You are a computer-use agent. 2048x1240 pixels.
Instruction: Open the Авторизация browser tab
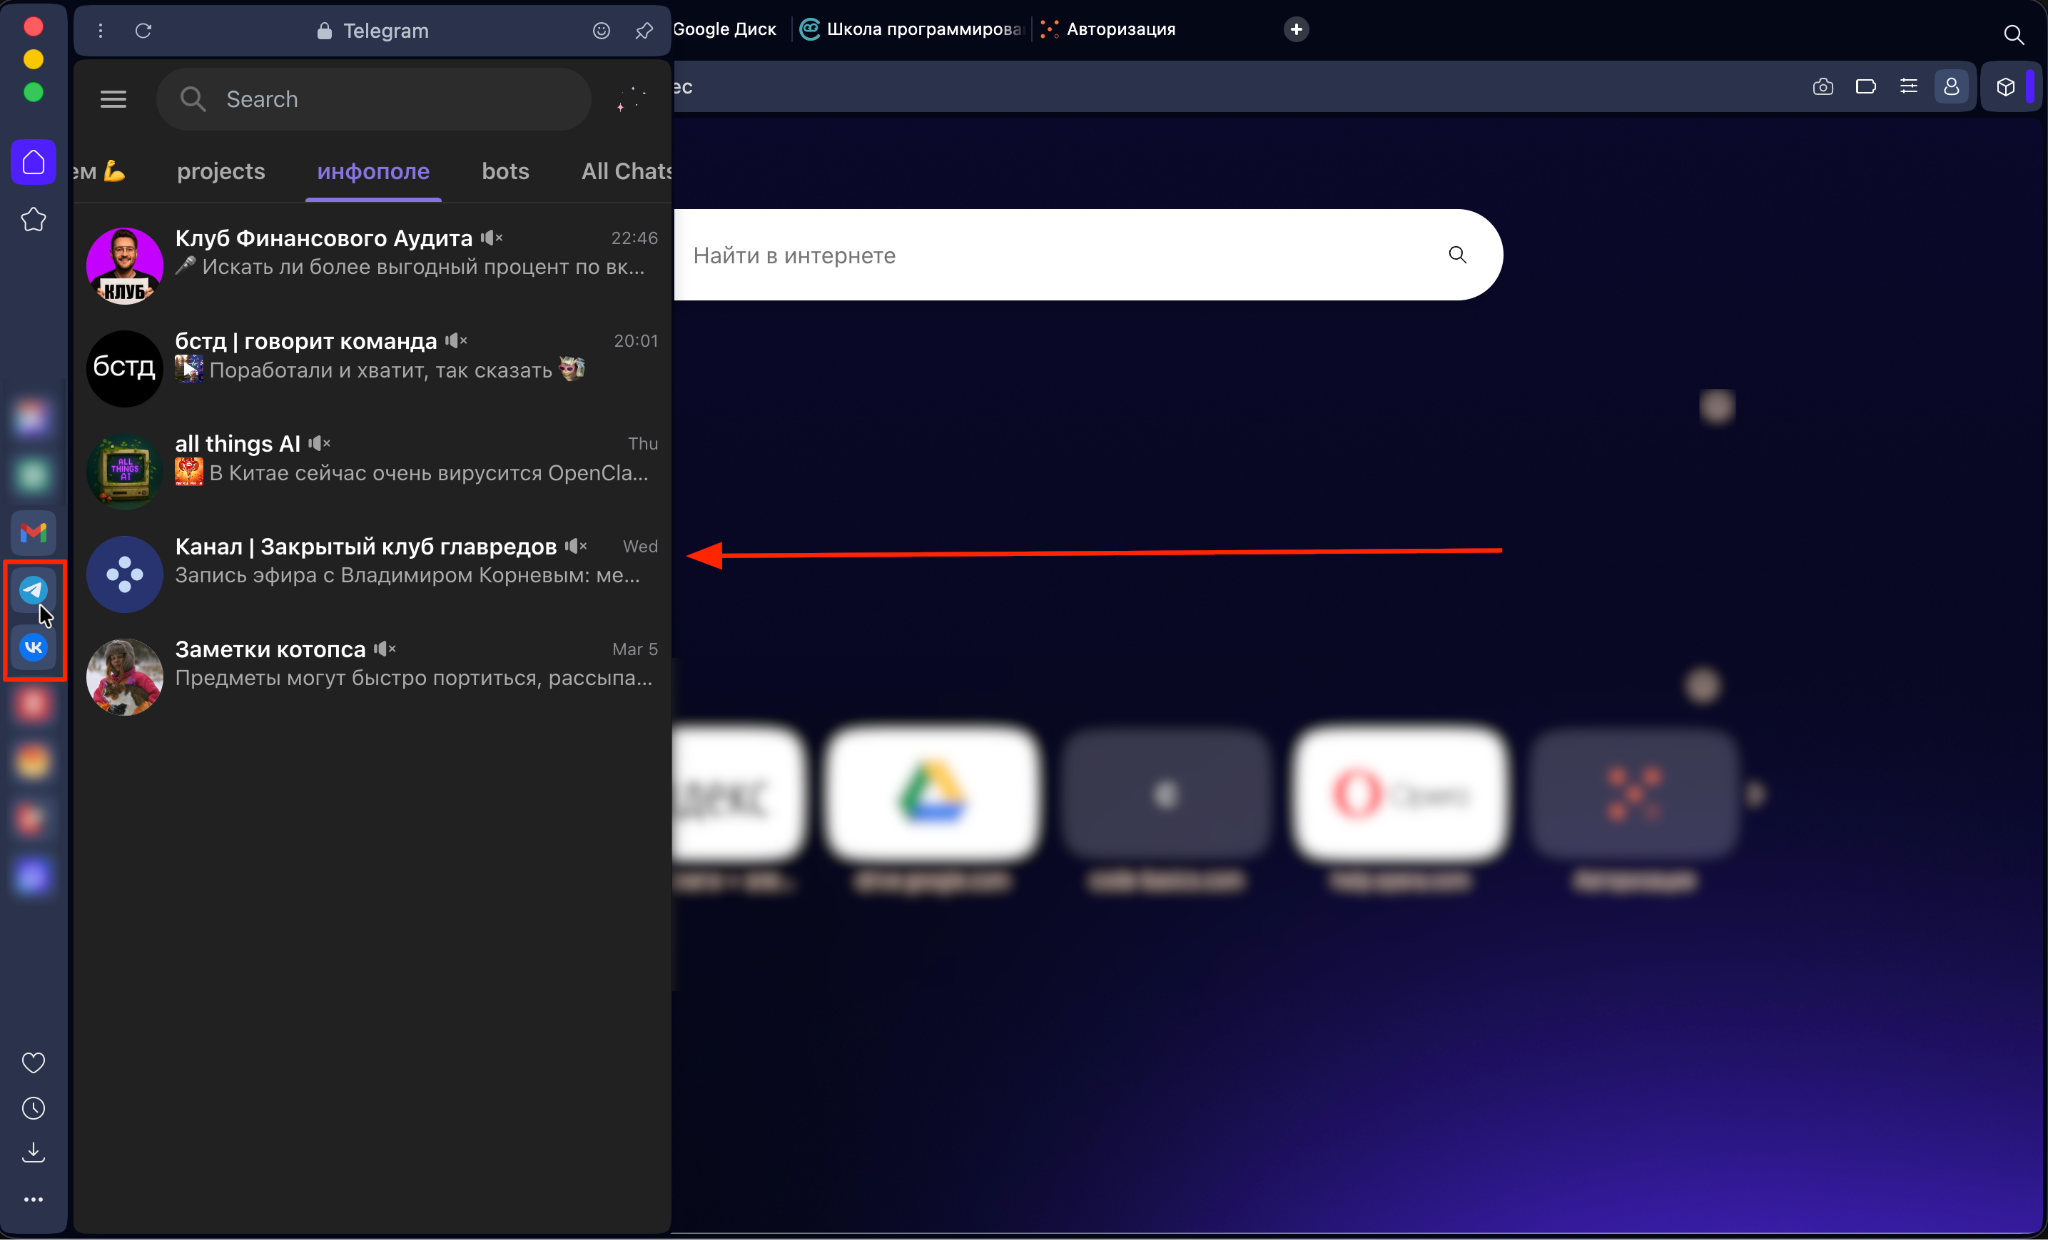click(x=1119, y=29)
